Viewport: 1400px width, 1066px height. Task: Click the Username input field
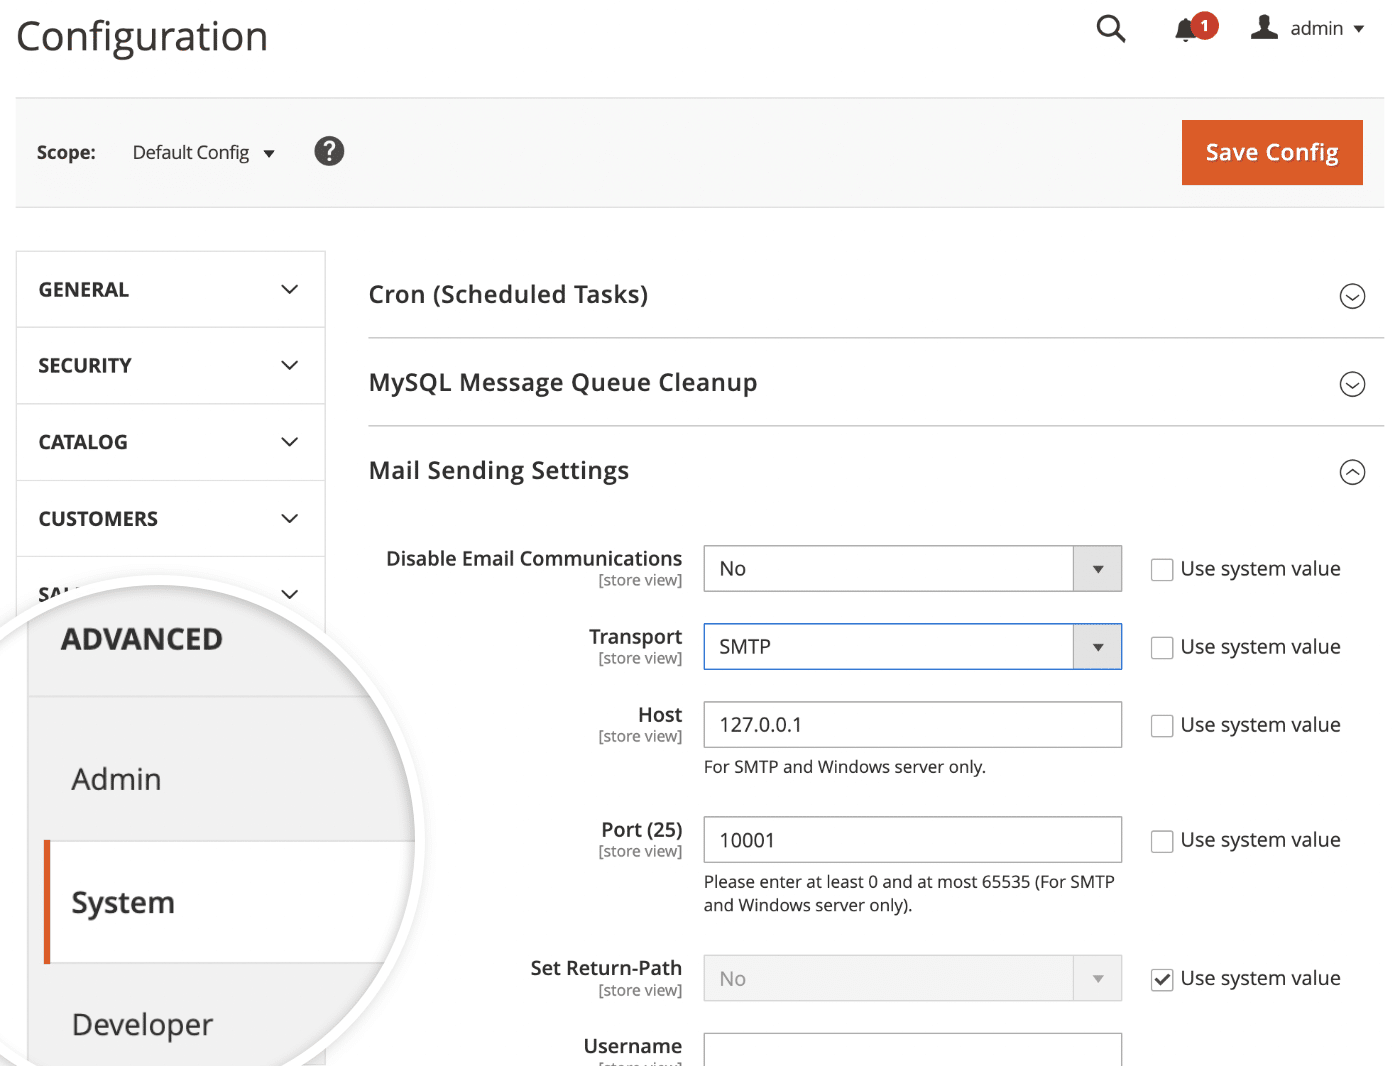912,1049
